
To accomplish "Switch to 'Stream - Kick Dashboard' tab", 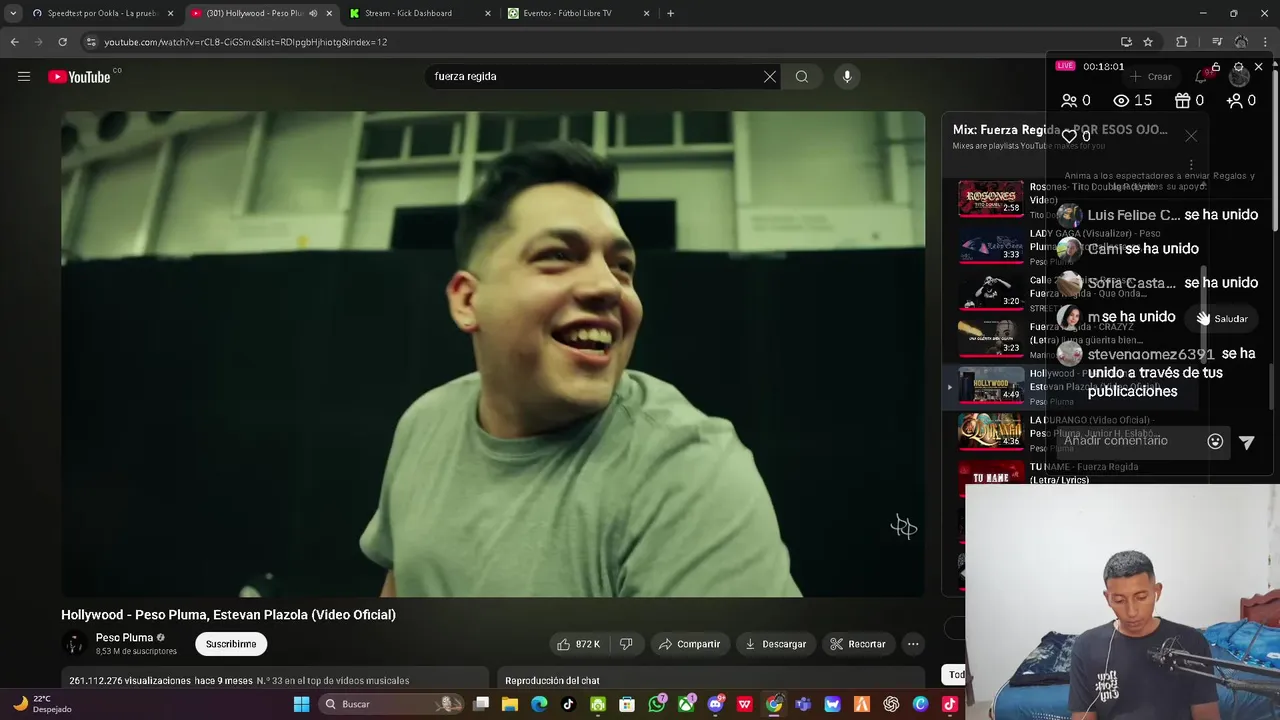I will tap(420, 13).
